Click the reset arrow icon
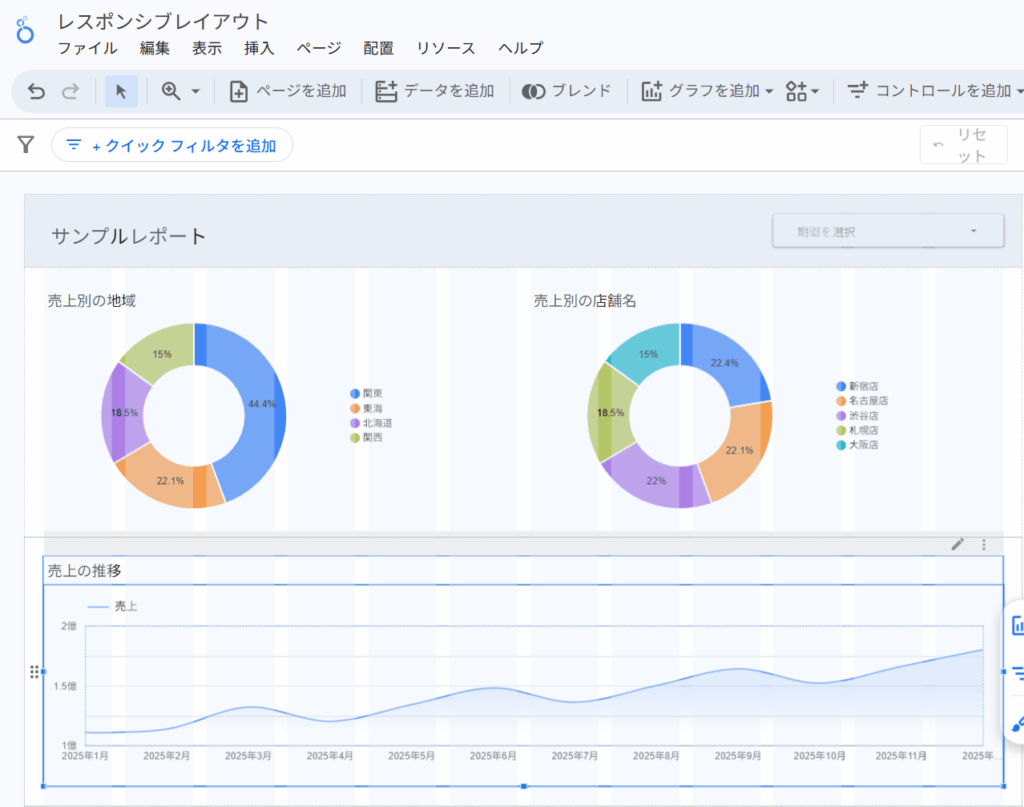Image resolution: width=1024 pixels, height=807 pixels. [938, 144]
